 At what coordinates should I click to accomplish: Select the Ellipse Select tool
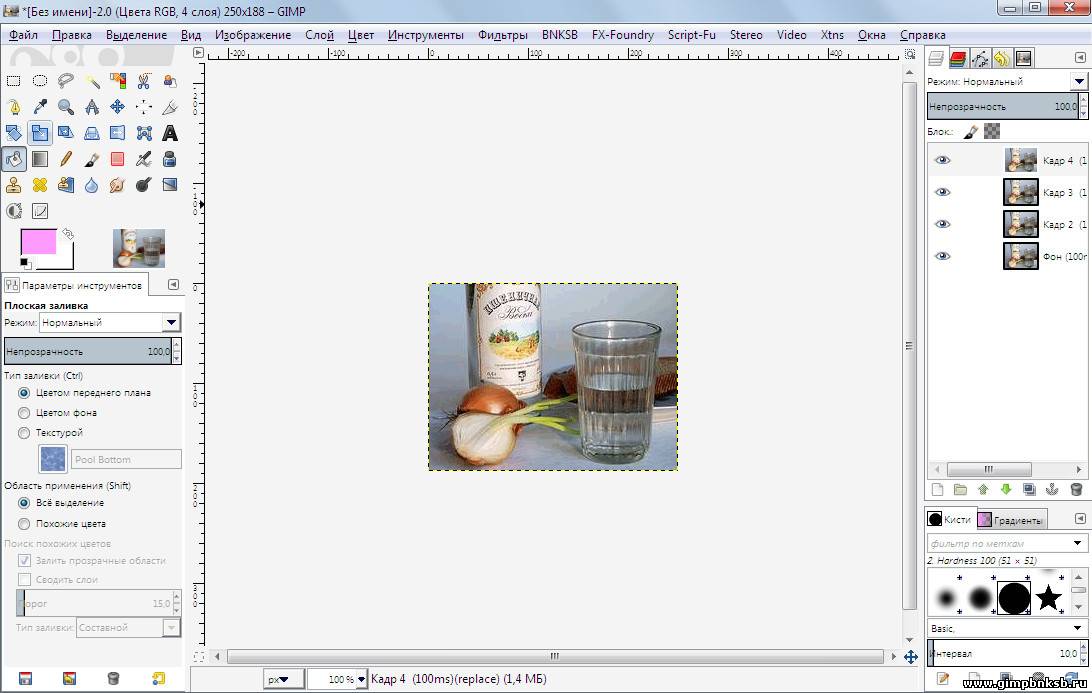pos(40,81)
